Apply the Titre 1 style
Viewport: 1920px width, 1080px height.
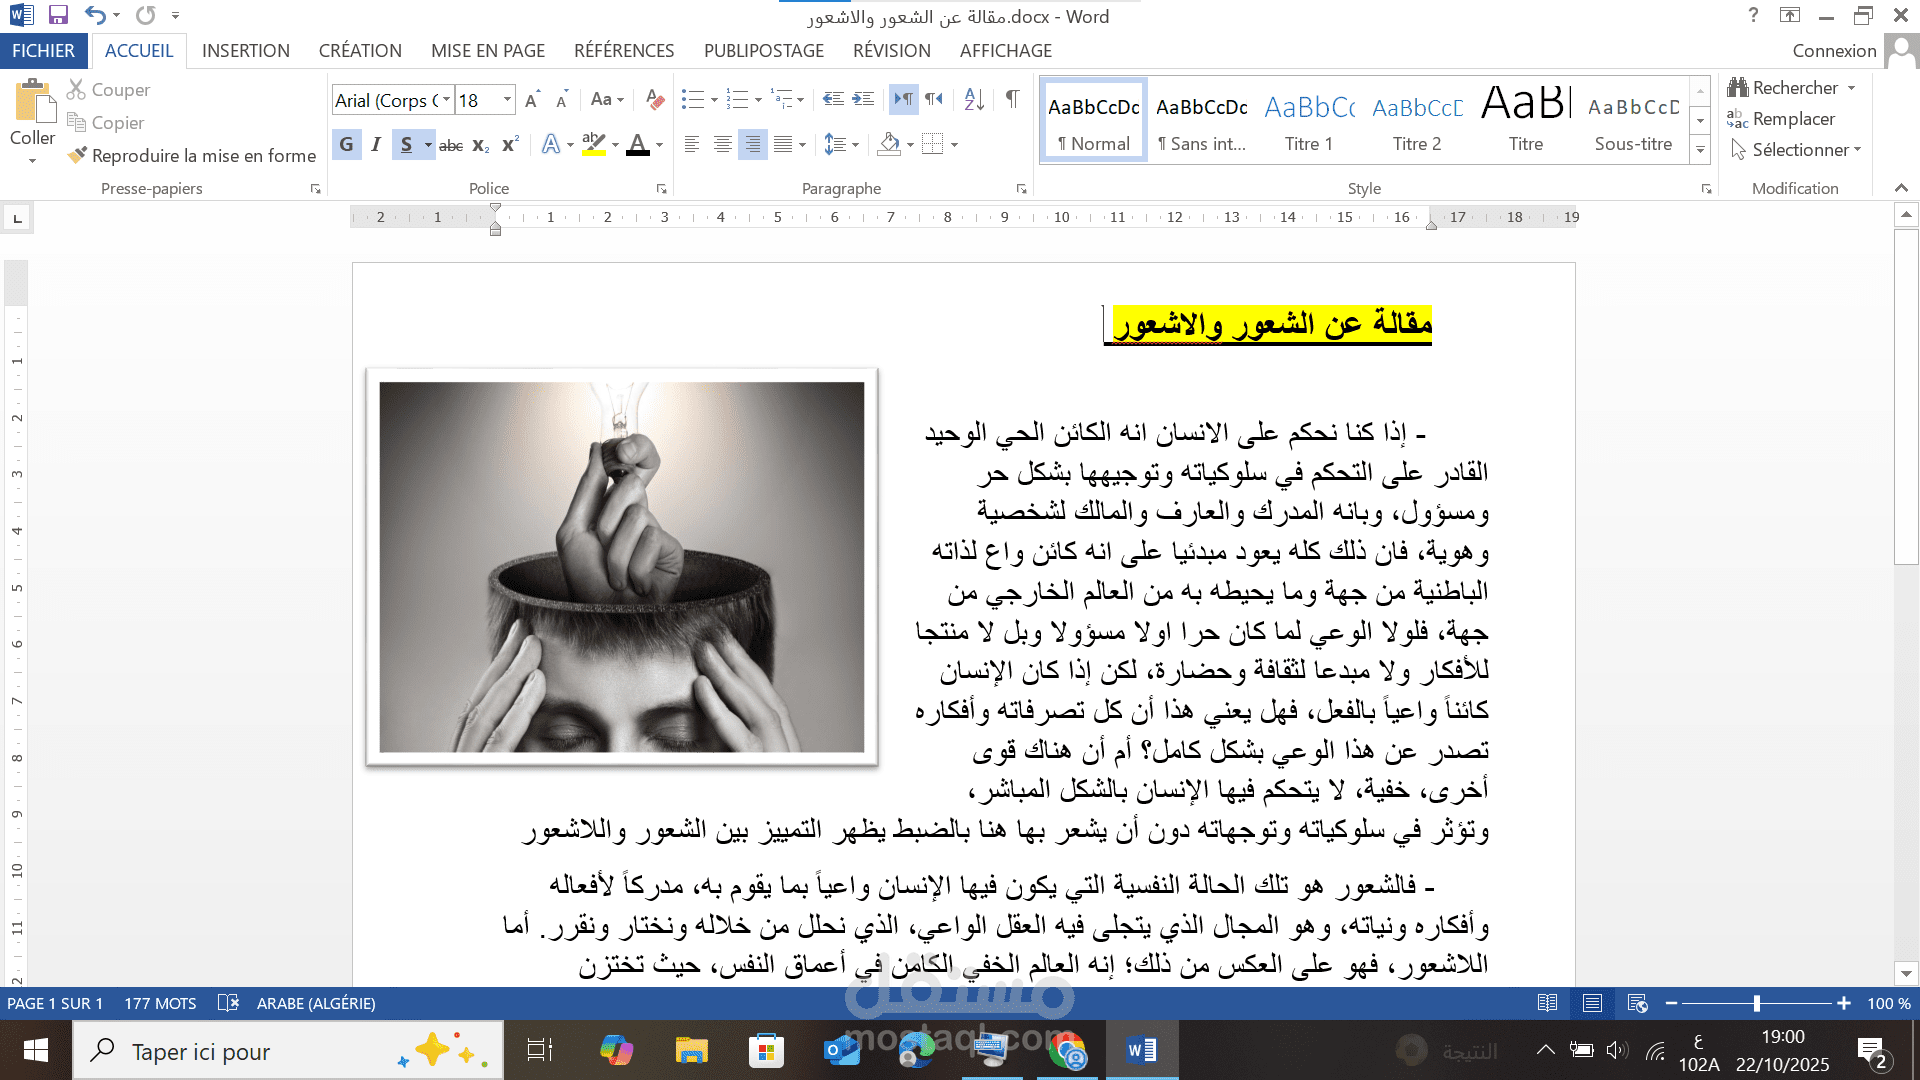click(1309, 121)
